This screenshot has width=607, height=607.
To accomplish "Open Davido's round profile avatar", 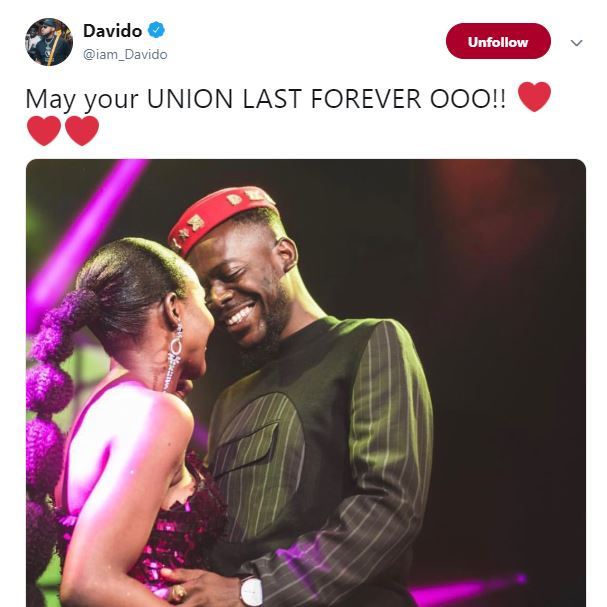I will tap(49, 42).
